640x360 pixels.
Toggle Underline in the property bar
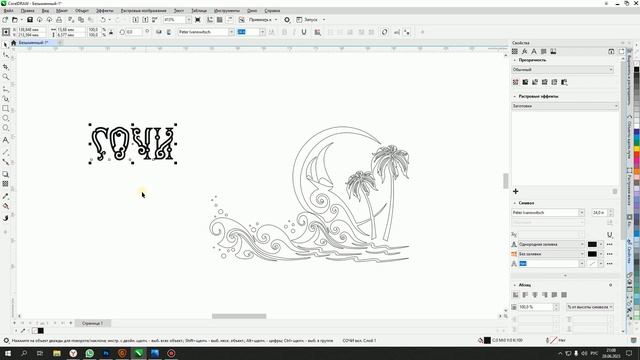tap(304, 32)
